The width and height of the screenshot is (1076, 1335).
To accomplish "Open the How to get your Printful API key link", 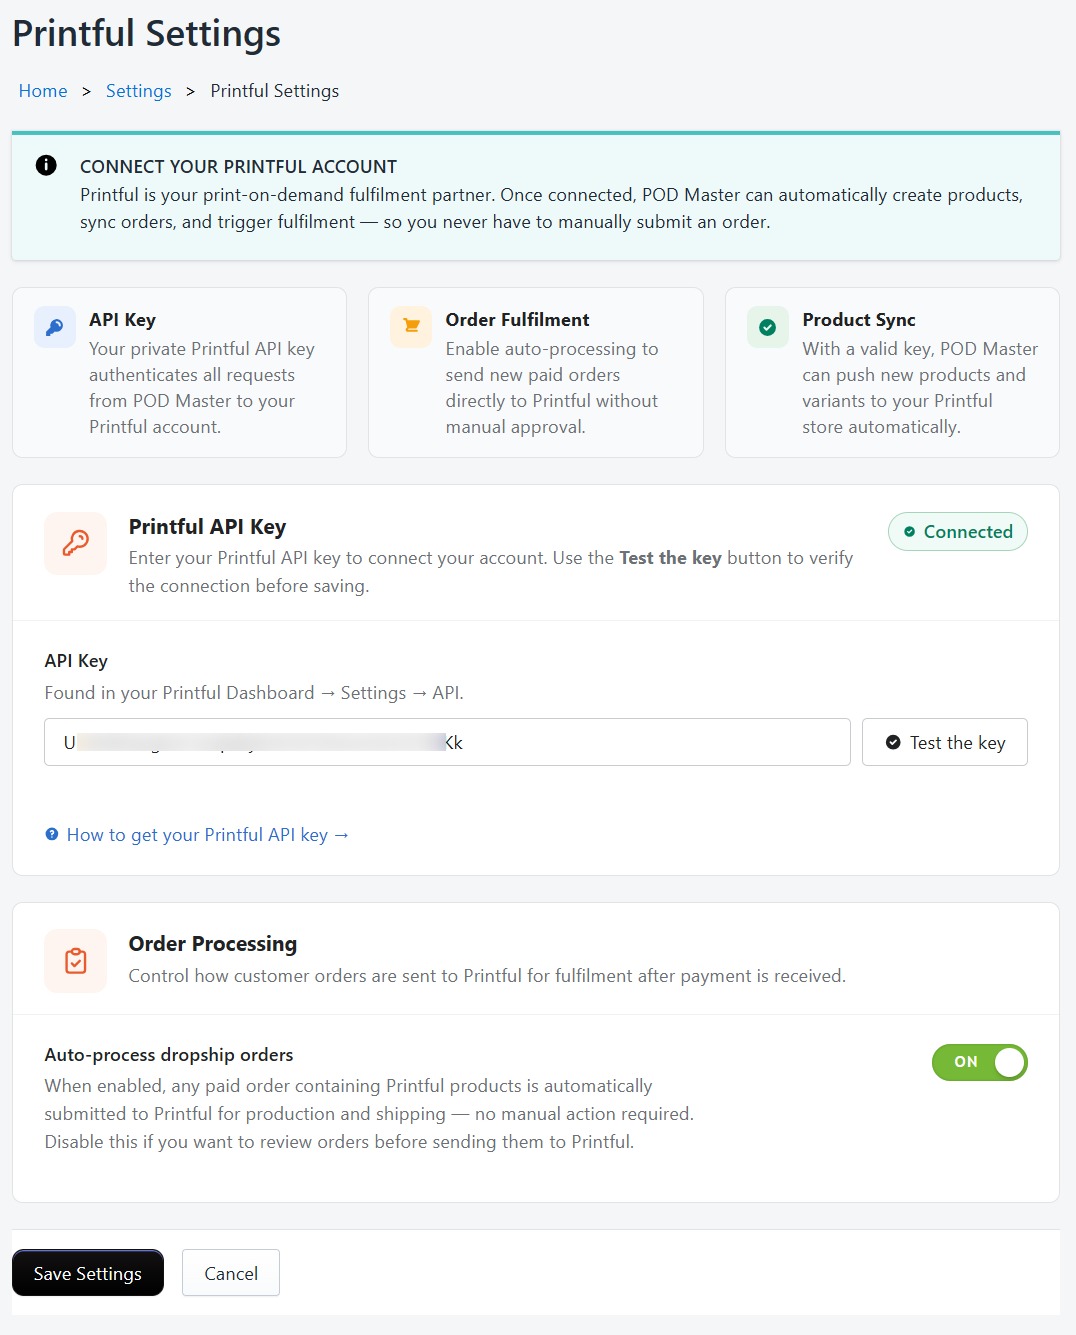I will (207, 834).
